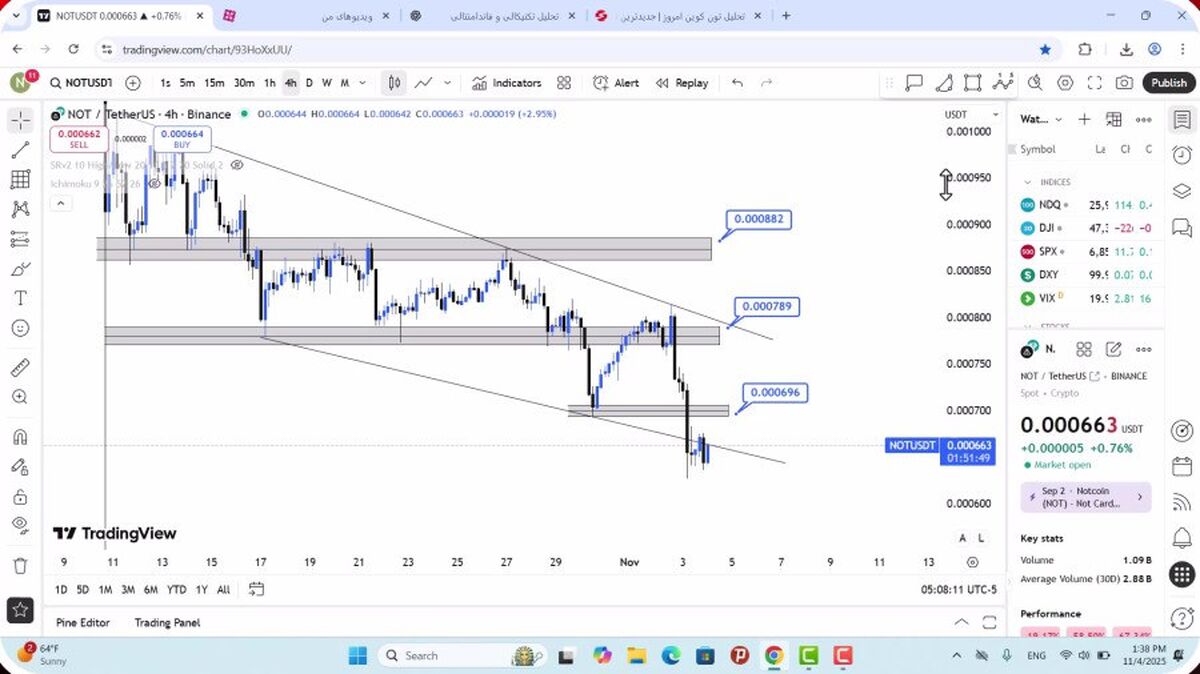Image resolution: width=1200 pixels, height=674 pixels.
Task: Switch to 15m timeframe
Action: click(x=214, y=83)
